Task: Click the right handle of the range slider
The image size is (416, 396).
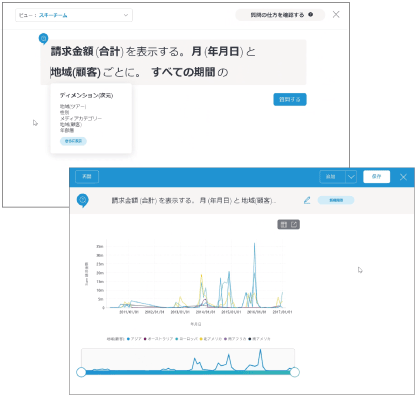Action: pos(294,372)
